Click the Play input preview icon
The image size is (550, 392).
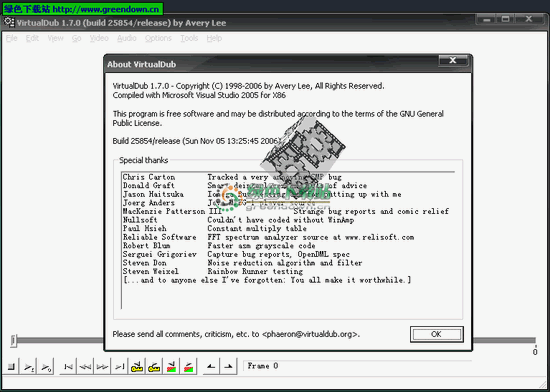[x=29, y=367]
